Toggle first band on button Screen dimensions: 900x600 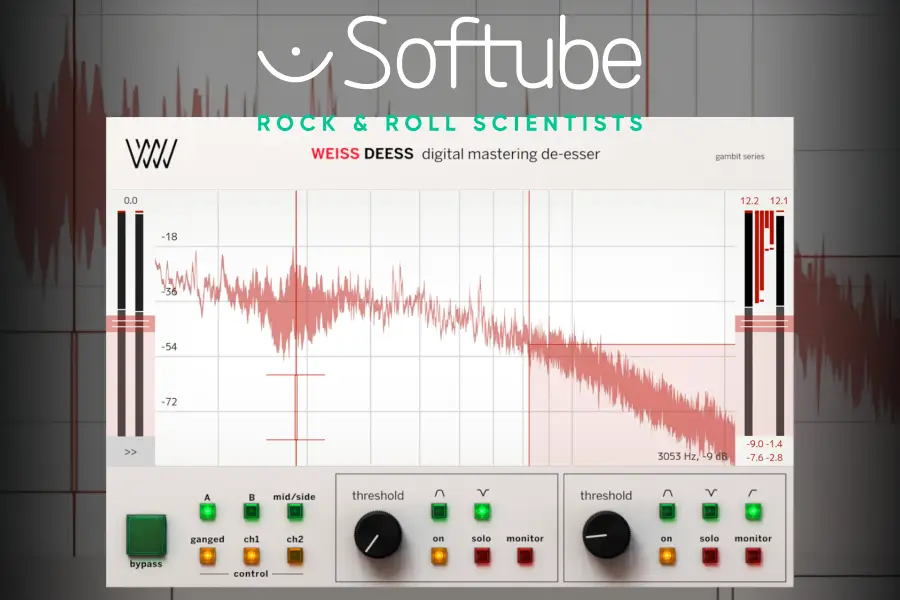pos(439,556)
